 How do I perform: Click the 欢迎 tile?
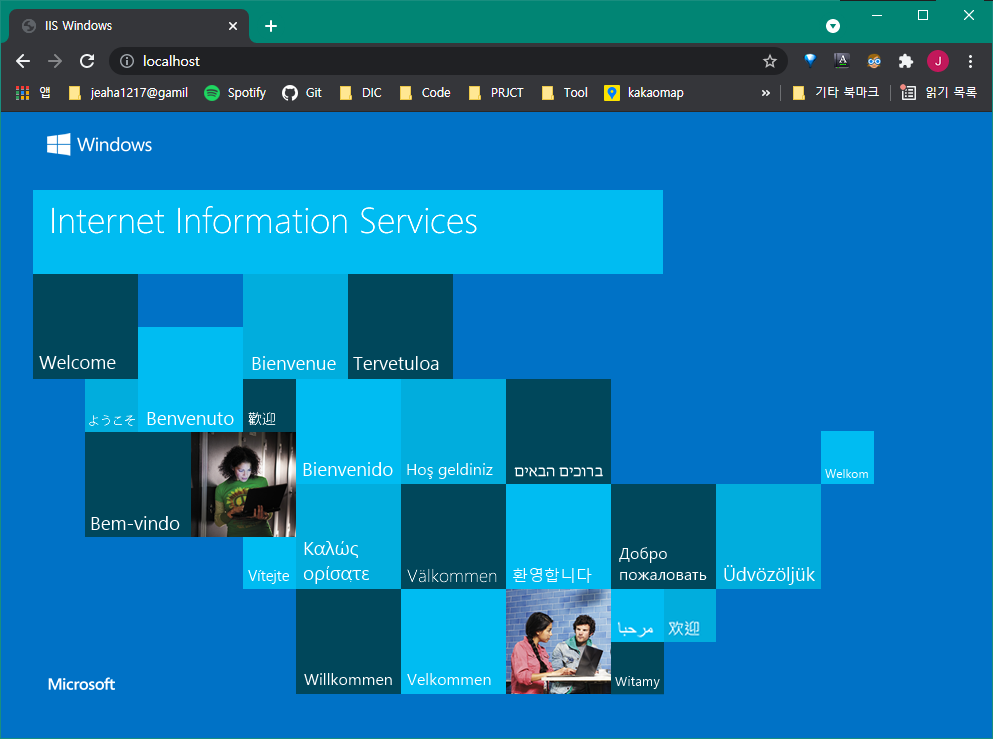pos(690,616)
